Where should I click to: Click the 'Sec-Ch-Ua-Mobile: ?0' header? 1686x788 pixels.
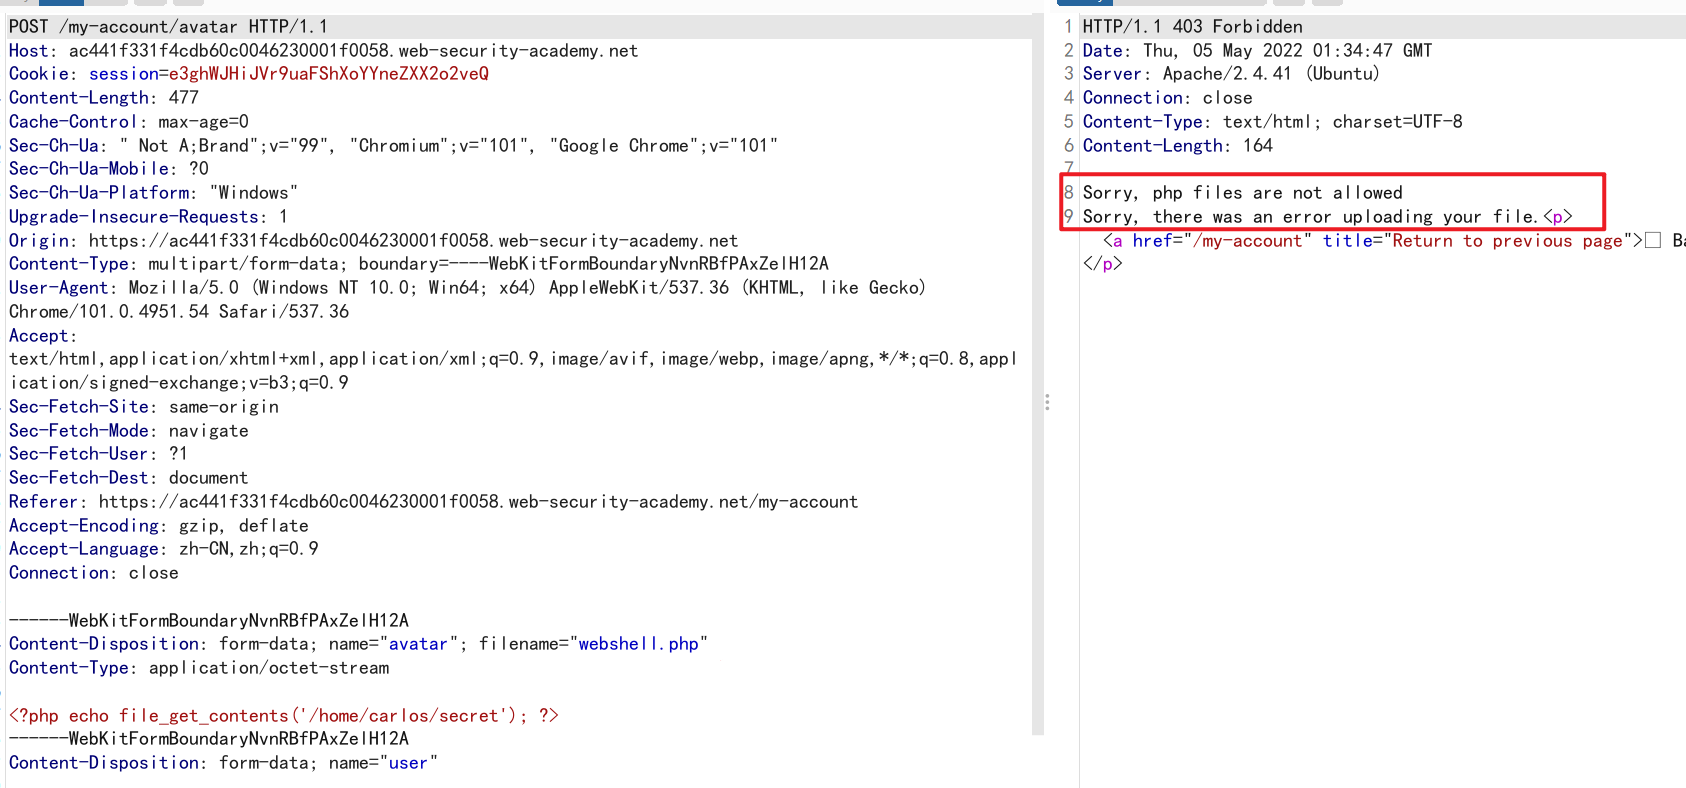click(x=109, y=169)
